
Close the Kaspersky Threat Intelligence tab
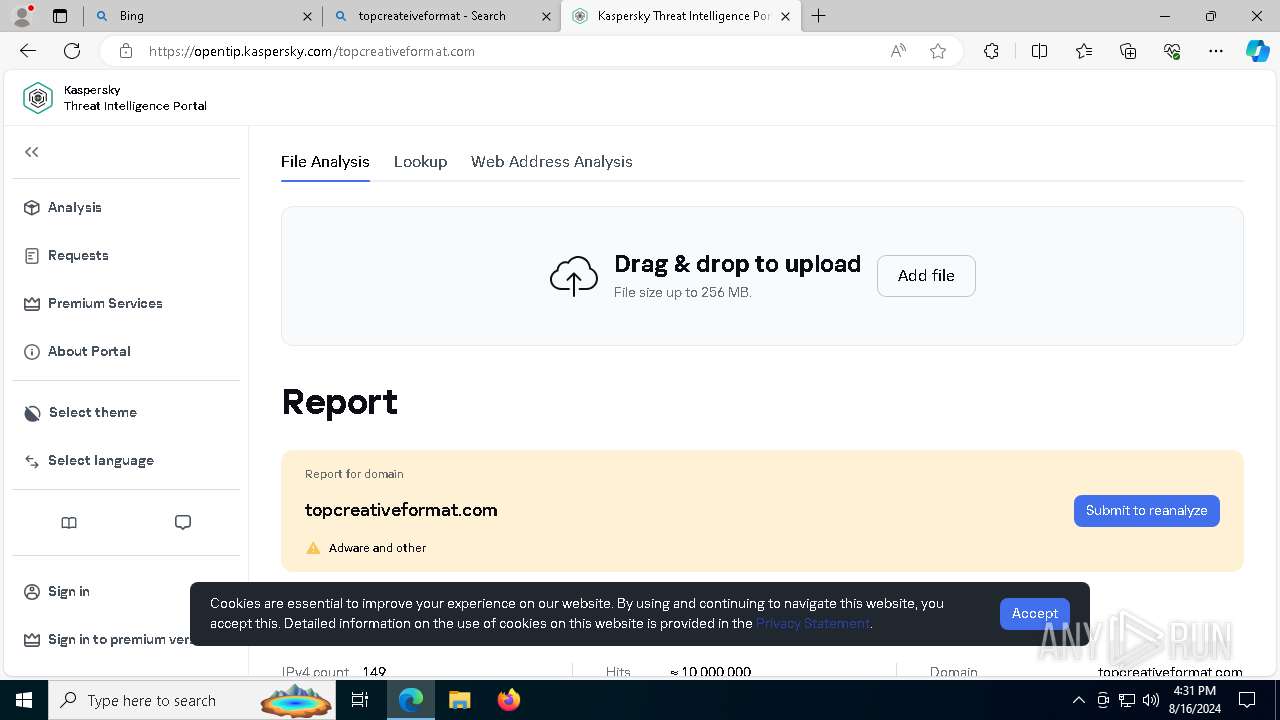pos(785,16)
